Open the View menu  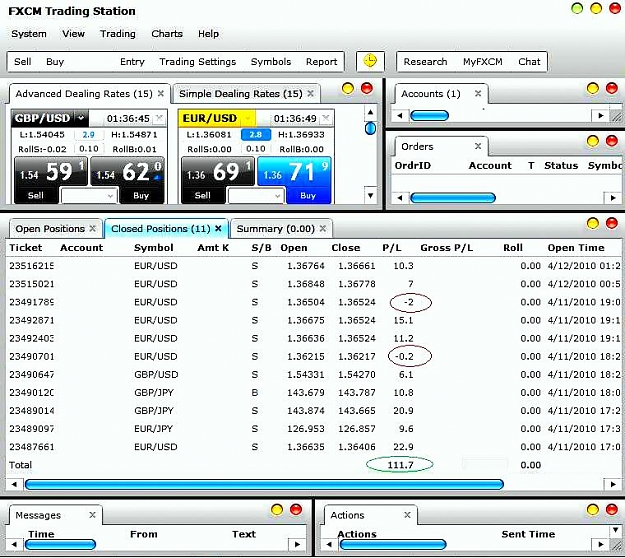73,34
